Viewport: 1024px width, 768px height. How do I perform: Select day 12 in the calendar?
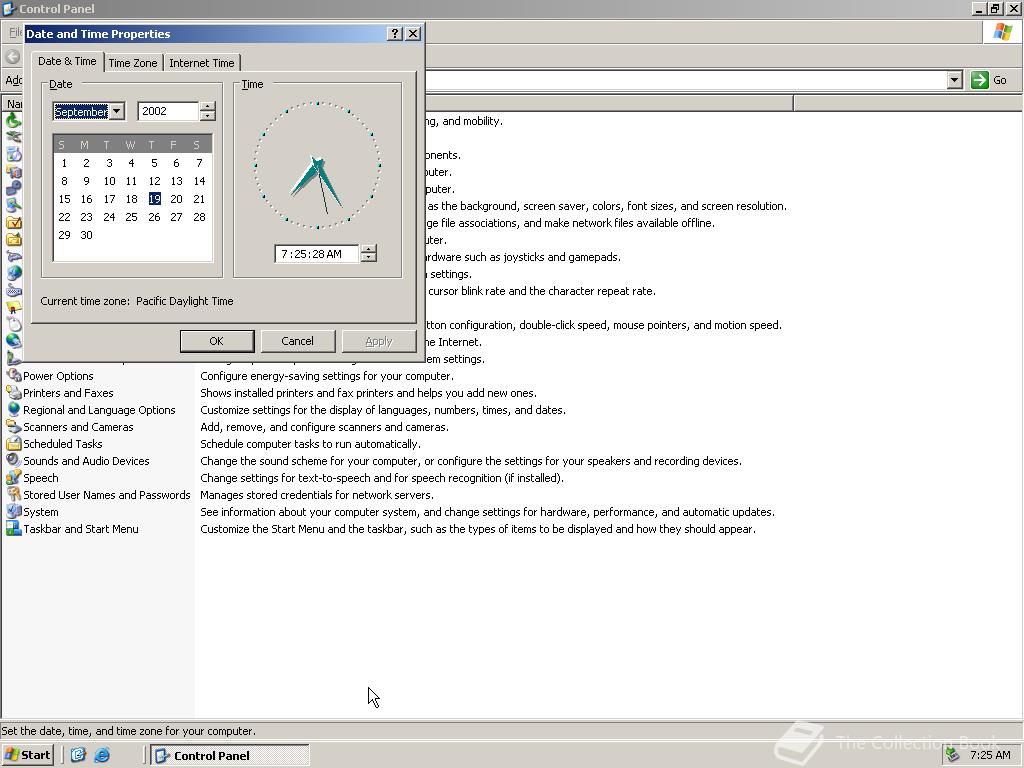point(154,181)
